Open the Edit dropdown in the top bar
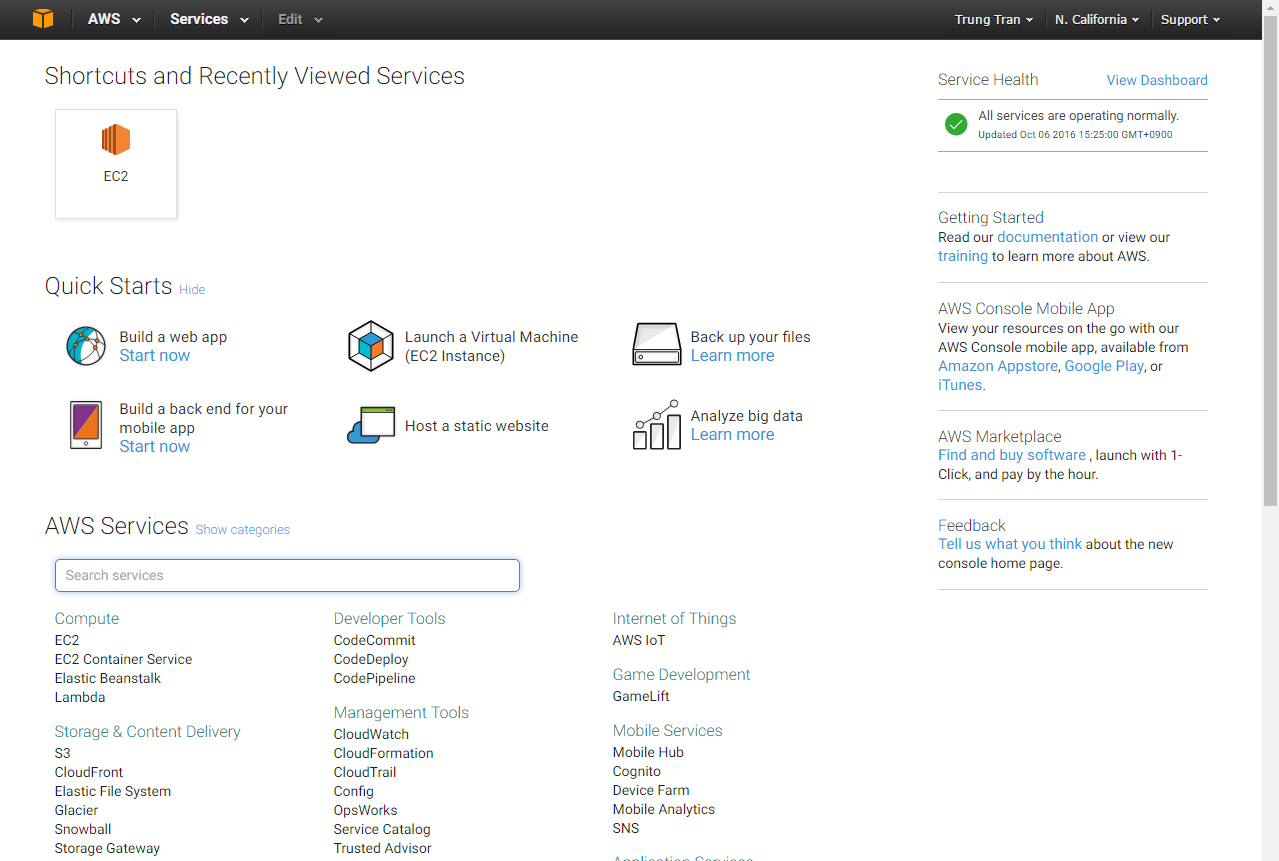 click(301, 19)
